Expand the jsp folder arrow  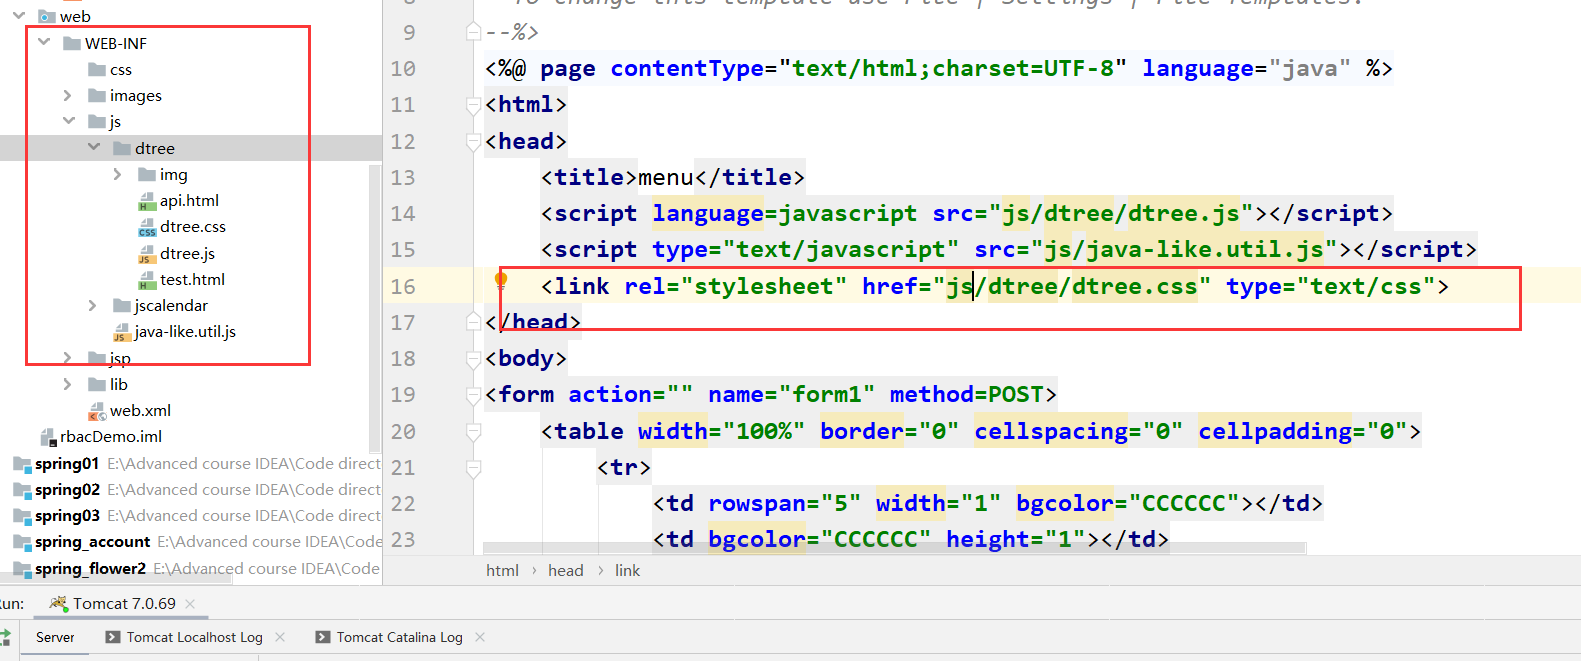click(68, 357)
